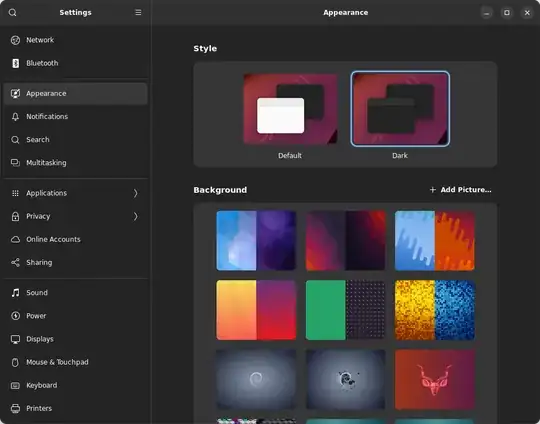The width and height of the screenshot is (540, 424).
Task: Choose the gold and blue pixel wallpaper
Action: click(435, 310)
